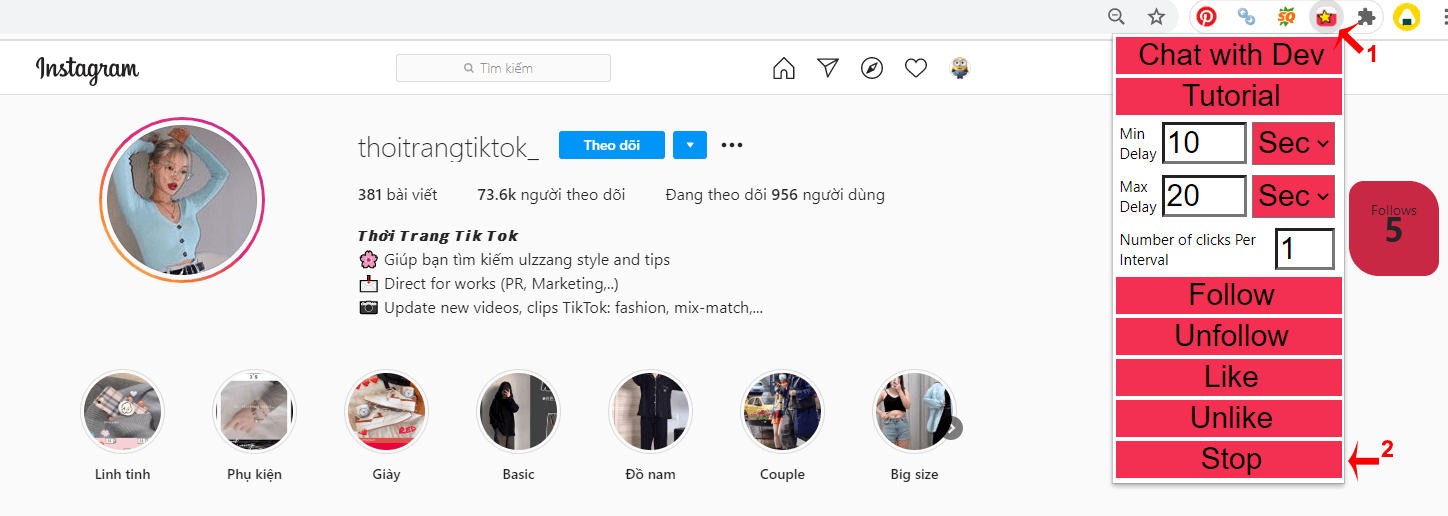
Task: Focus the Max Delay input field
Action: pos(1204,196)
